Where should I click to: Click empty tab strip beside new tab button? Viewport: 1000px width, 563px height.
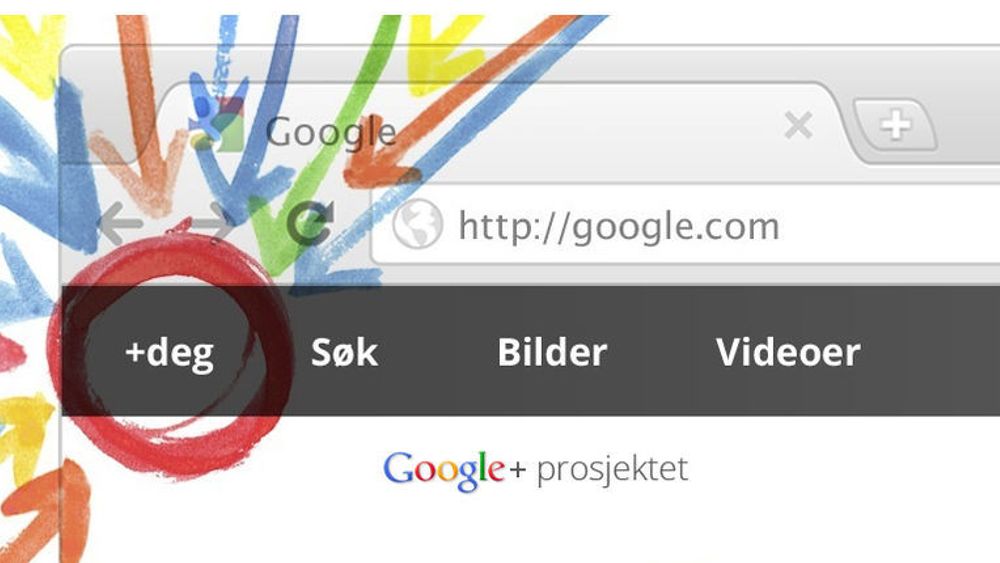click(x=969, y=124)
